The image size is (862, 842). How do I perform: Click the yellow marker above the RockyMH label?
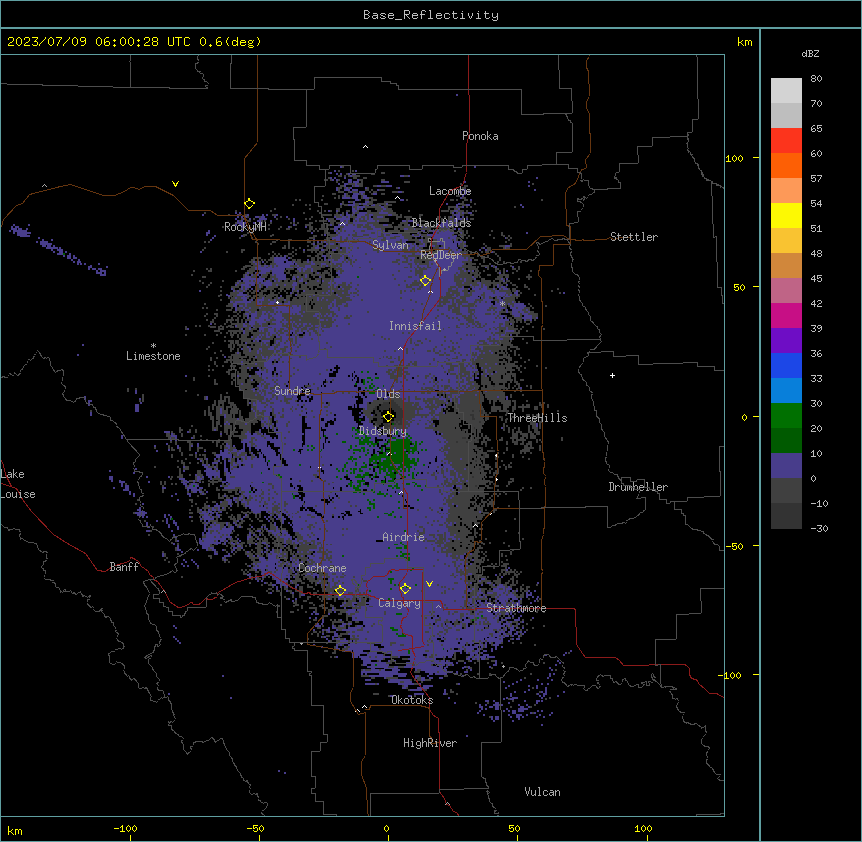(250, 204)
